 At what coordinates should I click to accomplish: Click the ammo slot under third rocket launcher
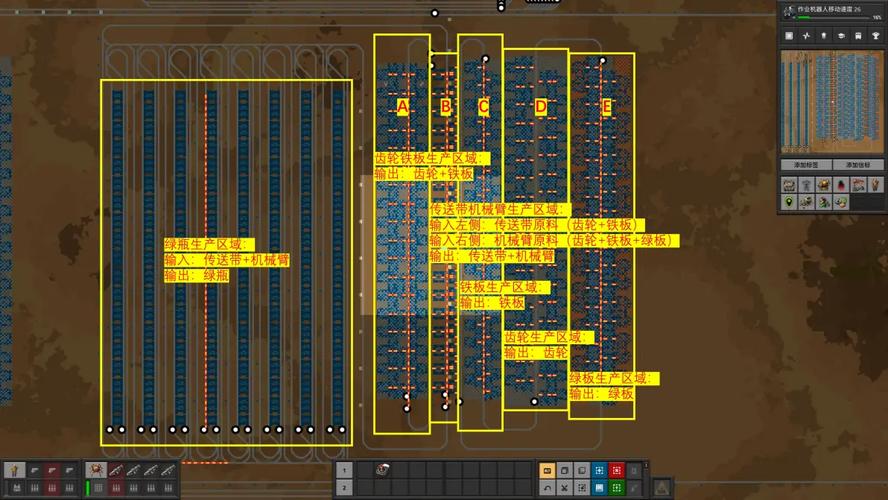pyautogui.click(x=151, y=488)
